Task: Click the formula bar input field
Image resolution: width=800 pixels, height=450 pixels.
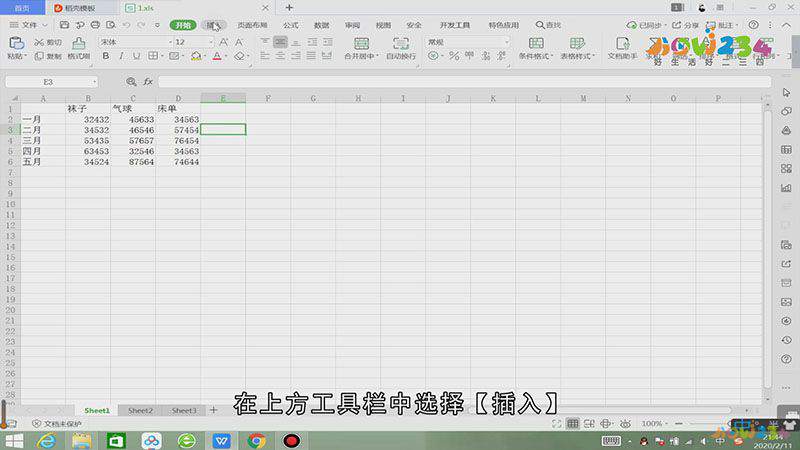Action: [x=464, y=82]
